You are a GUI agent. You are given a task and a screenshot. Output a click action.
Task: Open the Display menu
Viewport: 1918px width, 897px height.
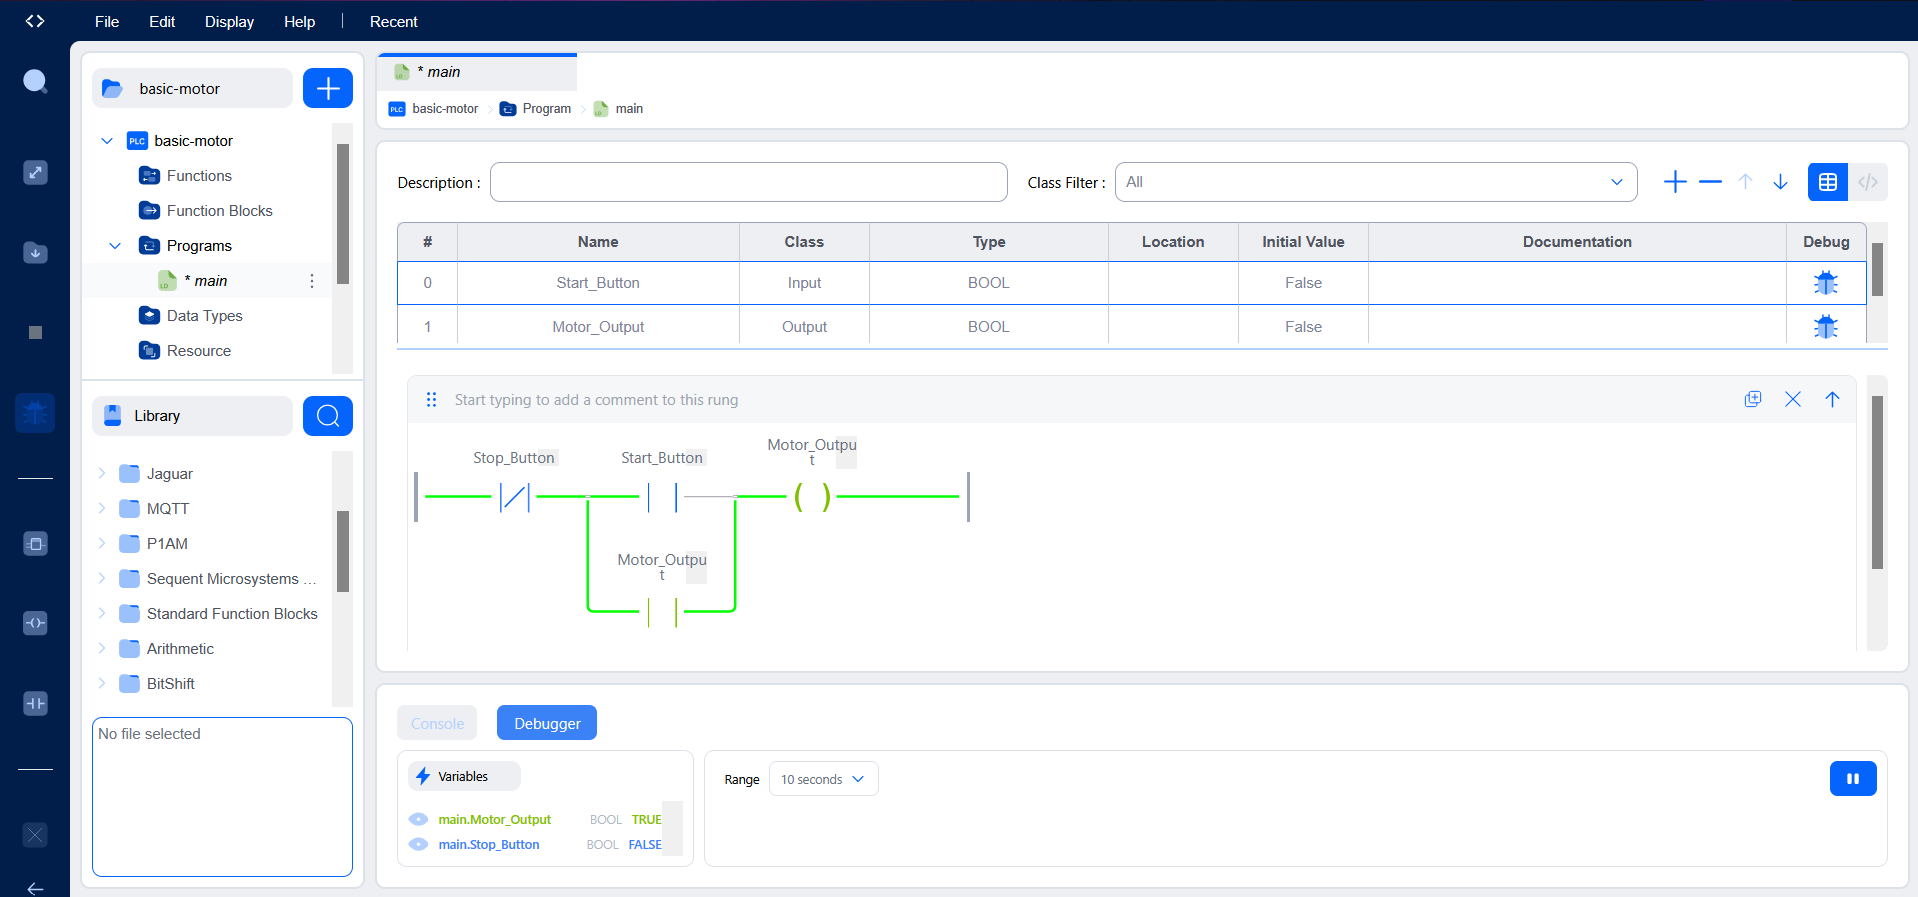tap(229, 21)
